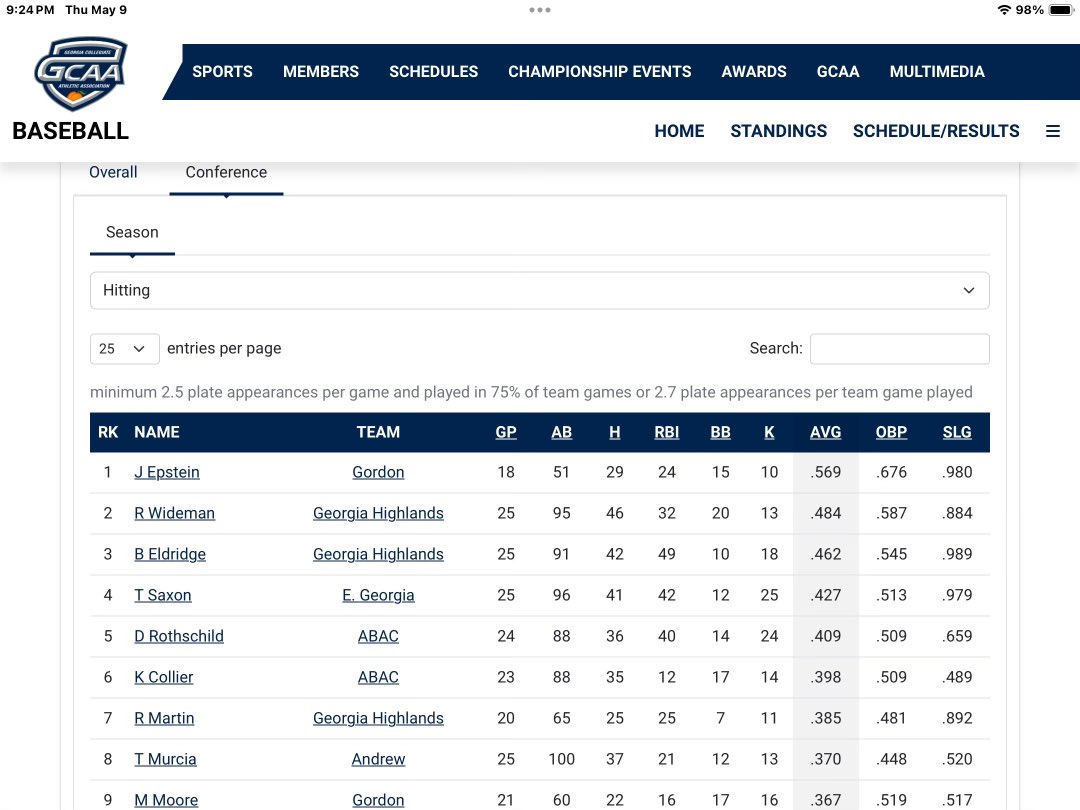
Task: Open Georgia Highlands link in Martin row
Action: click(378, 718)
